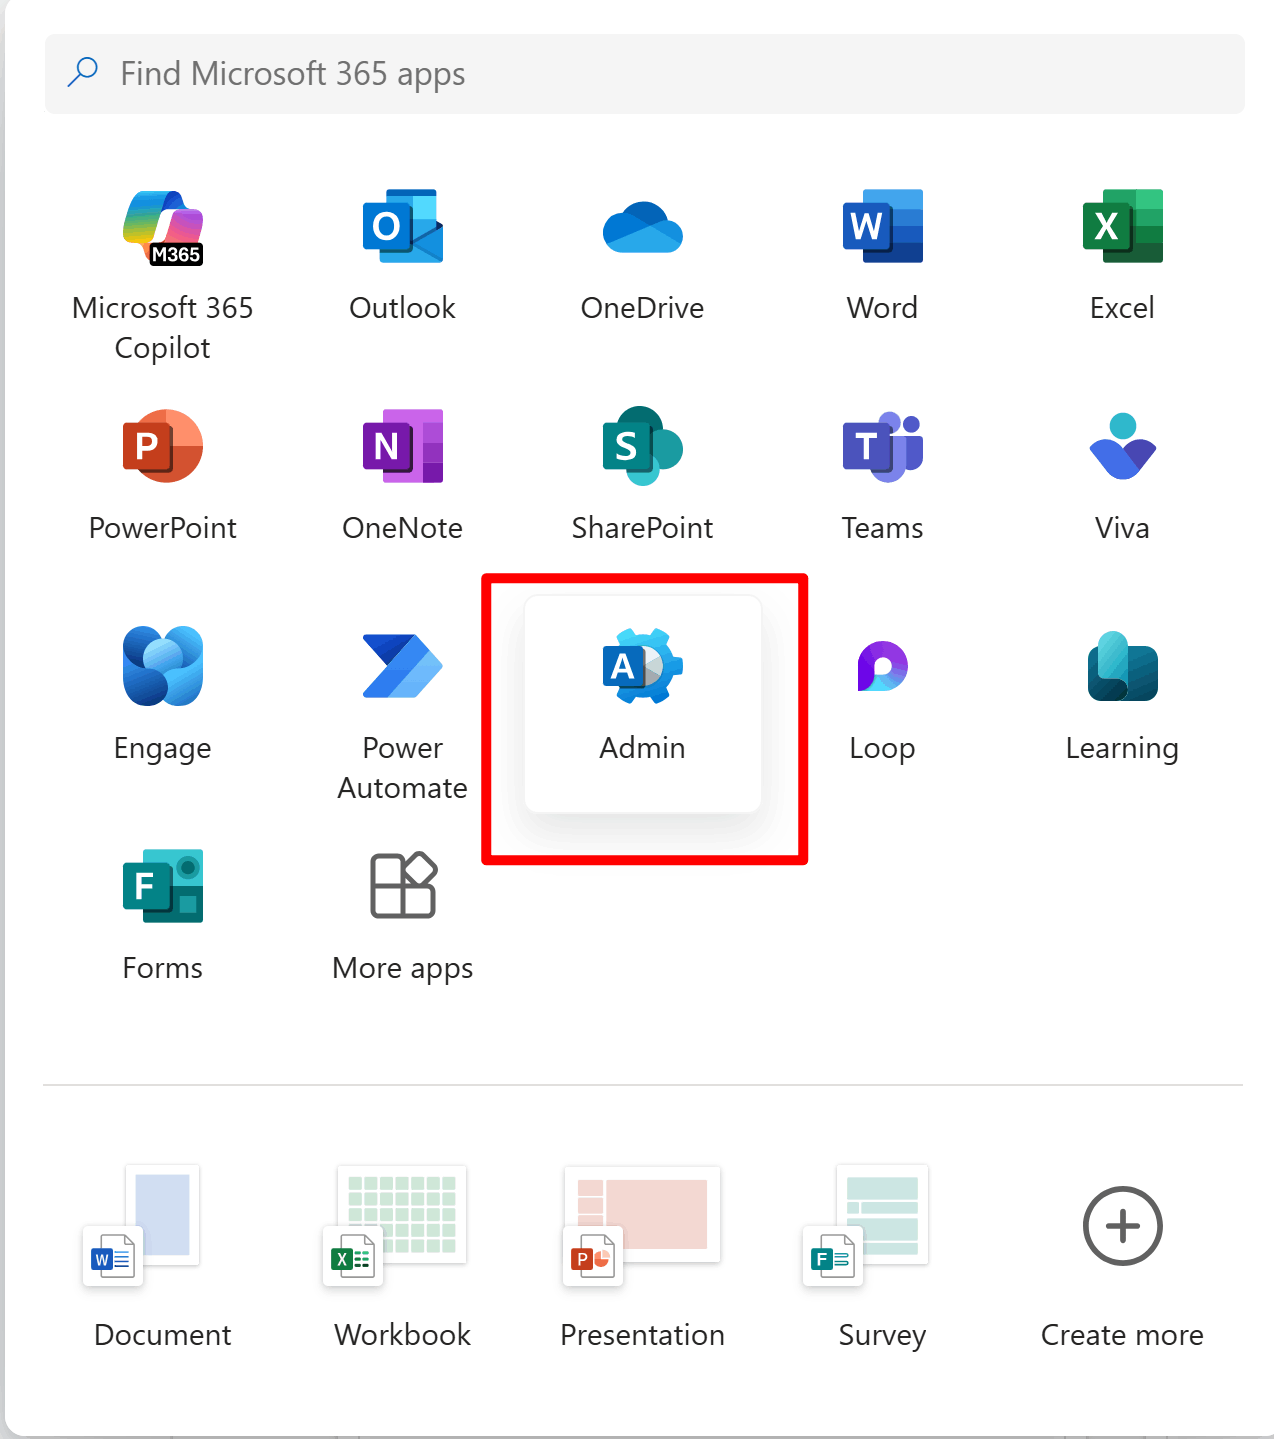Image resolution: width=1274 pixels, height=1439 pixels.
Task: Launch Power Automate
Action: click(403, 715)
